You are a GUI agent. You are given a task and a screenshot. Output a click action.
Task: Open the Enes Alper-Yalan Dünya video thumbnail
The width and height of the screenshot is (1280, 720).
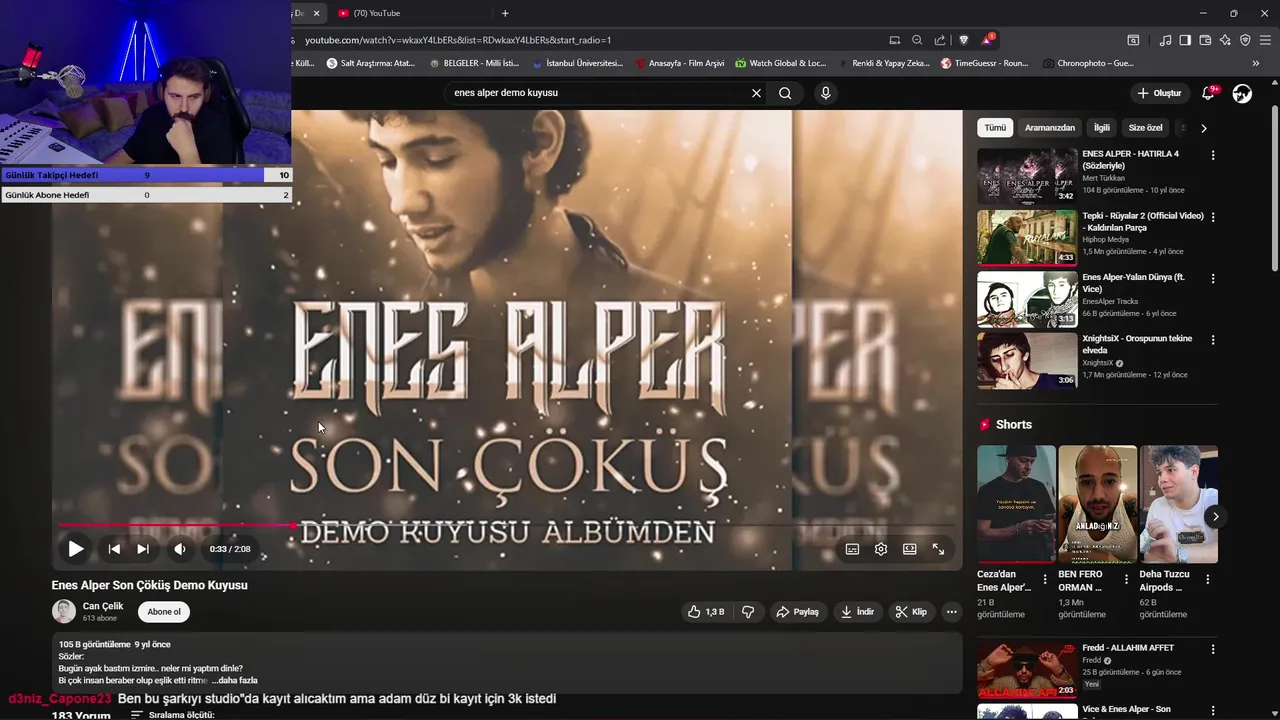pos(1027,299)
